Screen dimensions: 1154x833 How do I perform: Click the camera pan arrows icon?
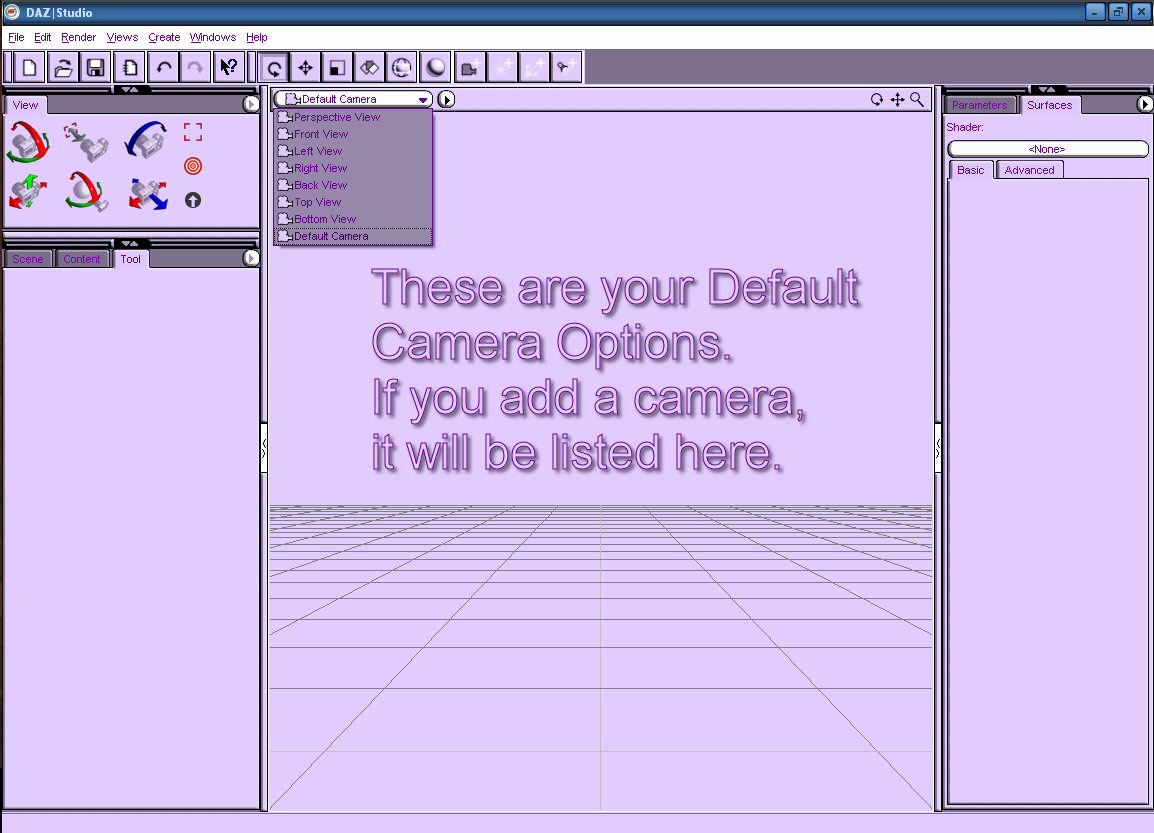click(x=28, y=191)
